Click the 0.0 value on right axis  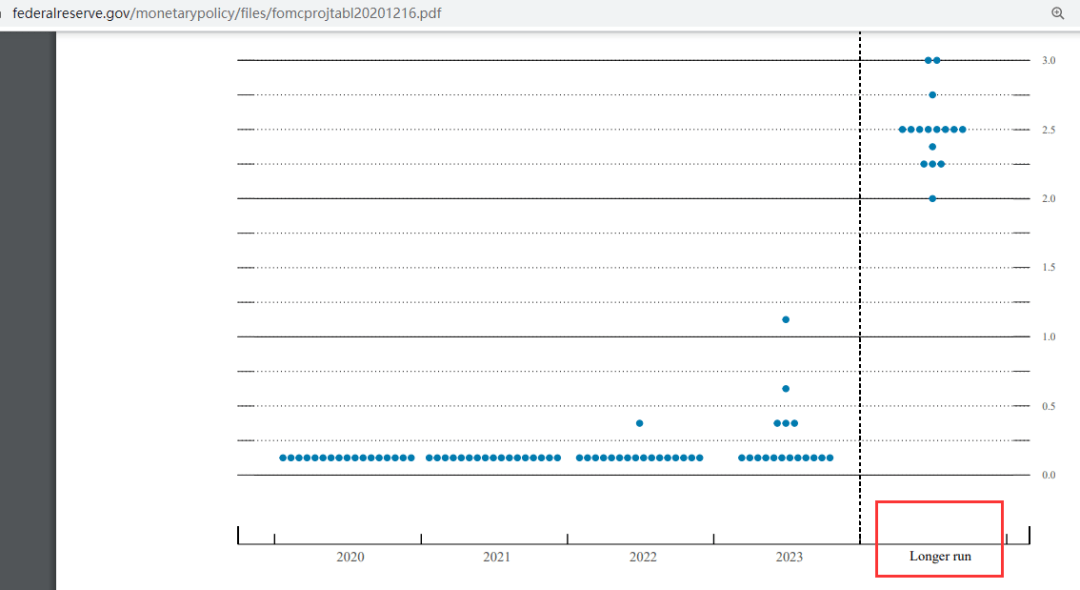(x=1048, y=475)
